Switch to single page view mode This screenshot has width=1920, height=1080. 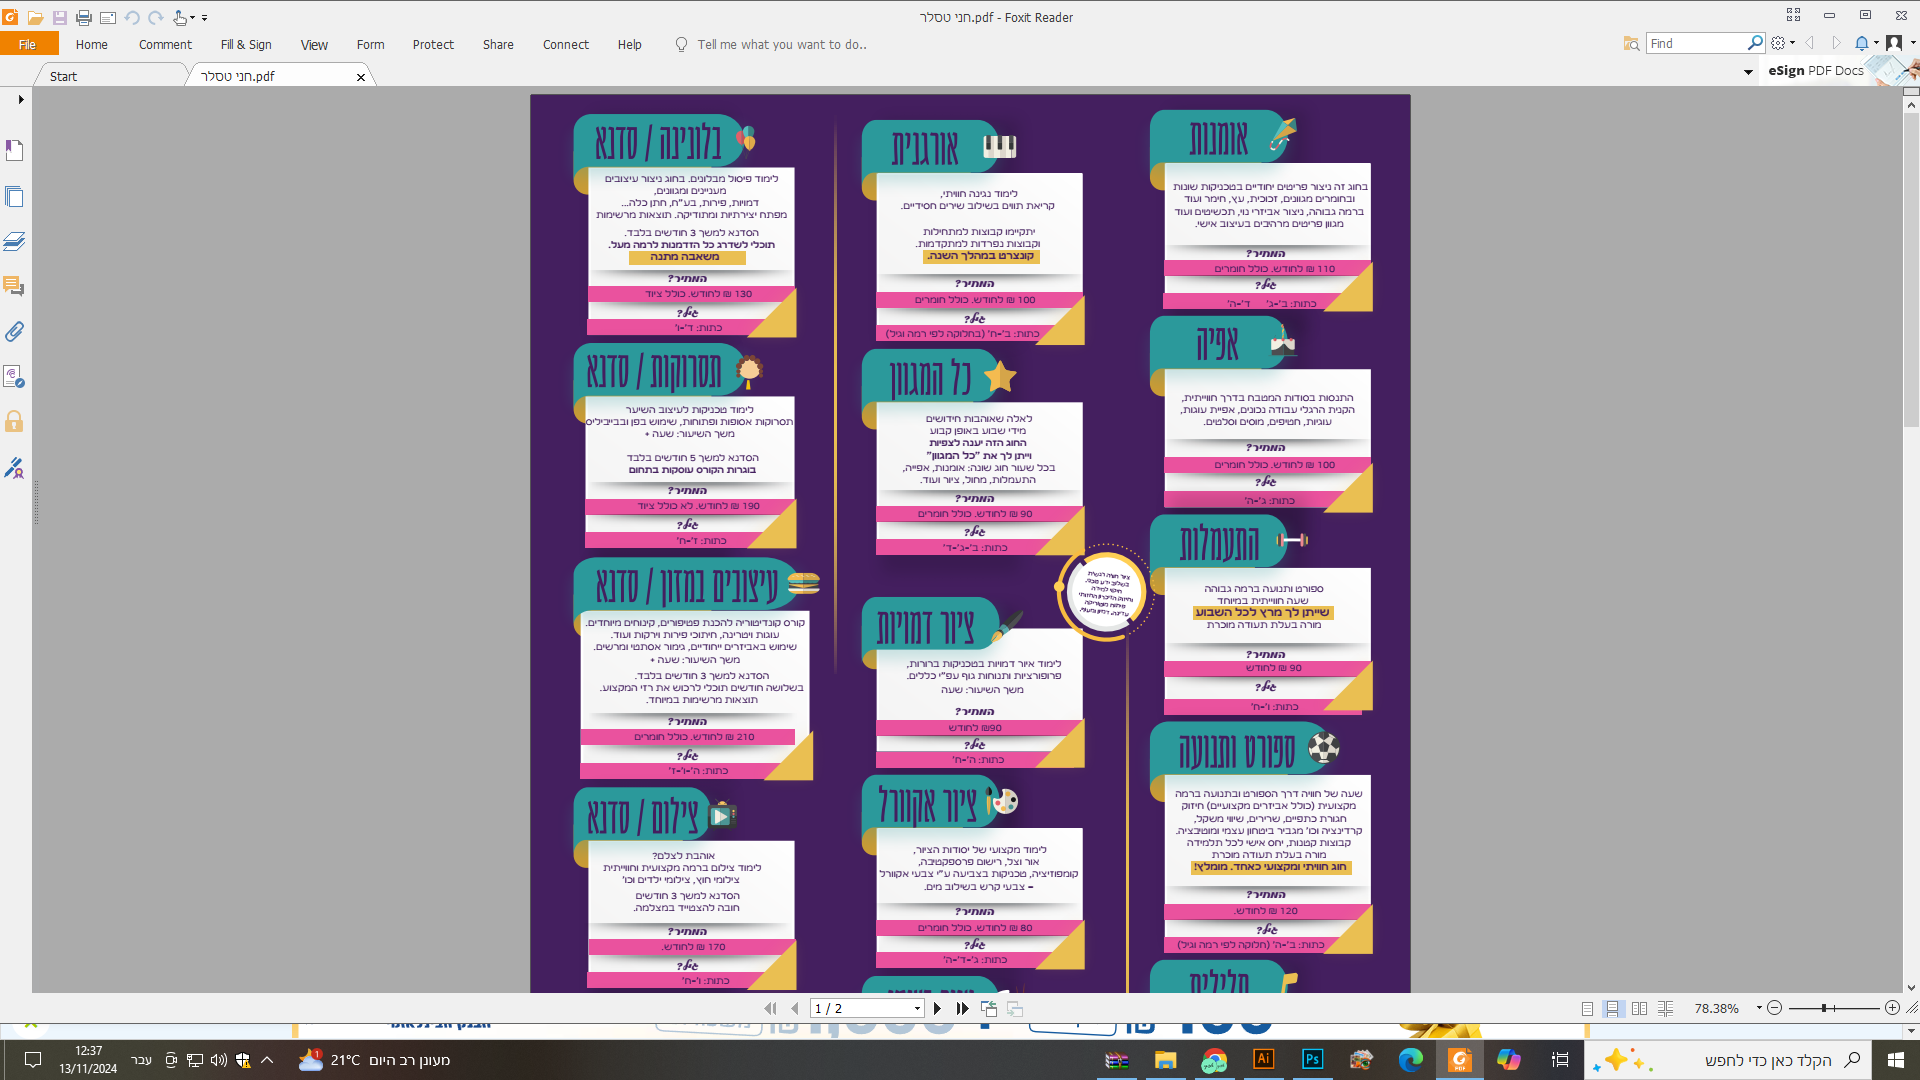[1587, 1008]
